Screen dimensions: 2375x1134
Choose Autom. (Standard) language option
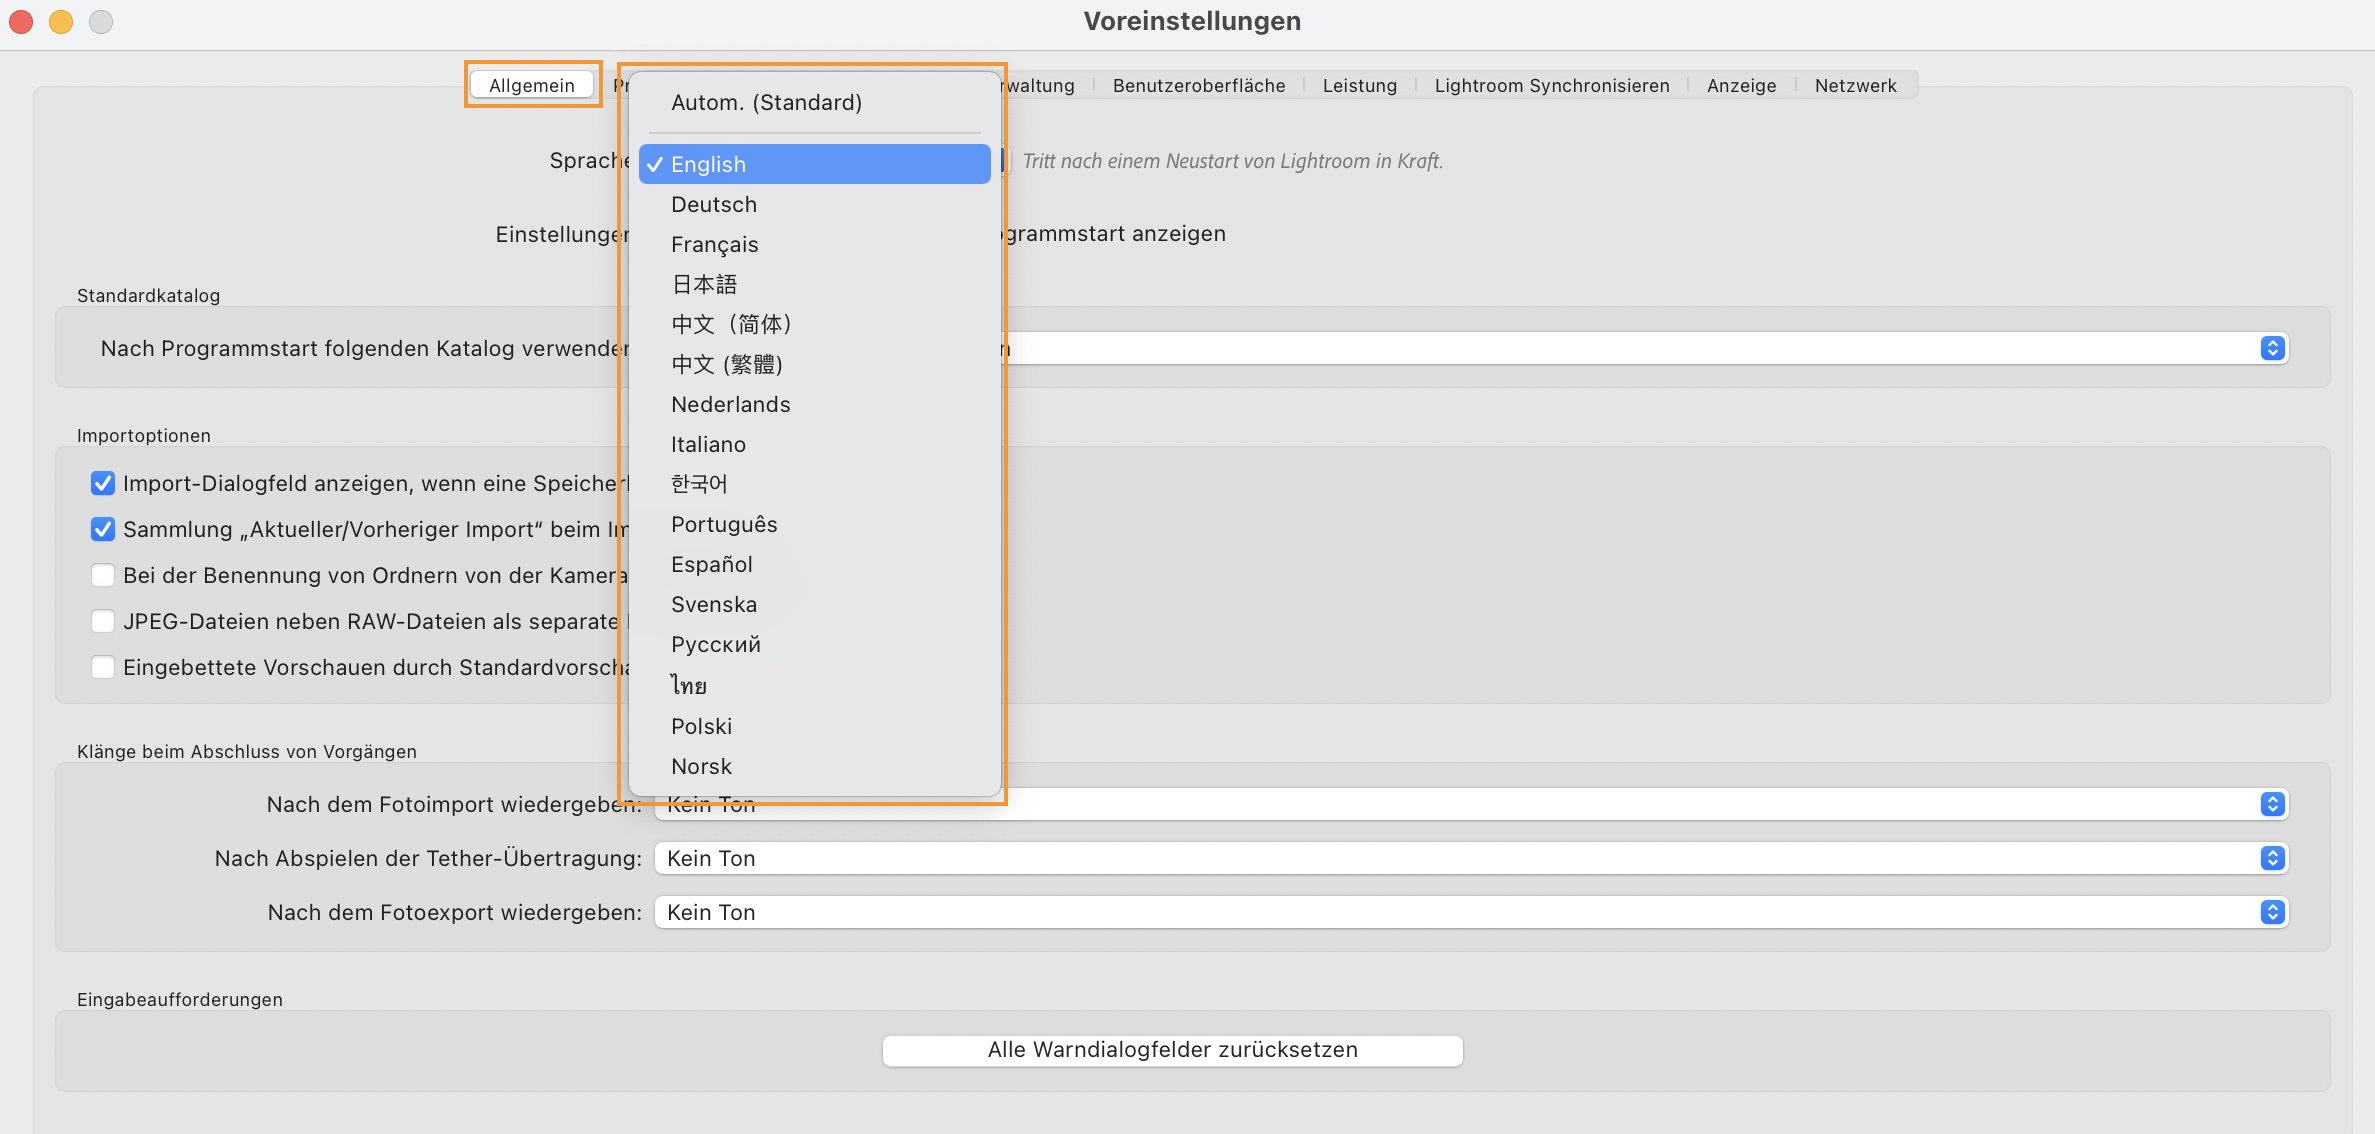coord(766,102)
